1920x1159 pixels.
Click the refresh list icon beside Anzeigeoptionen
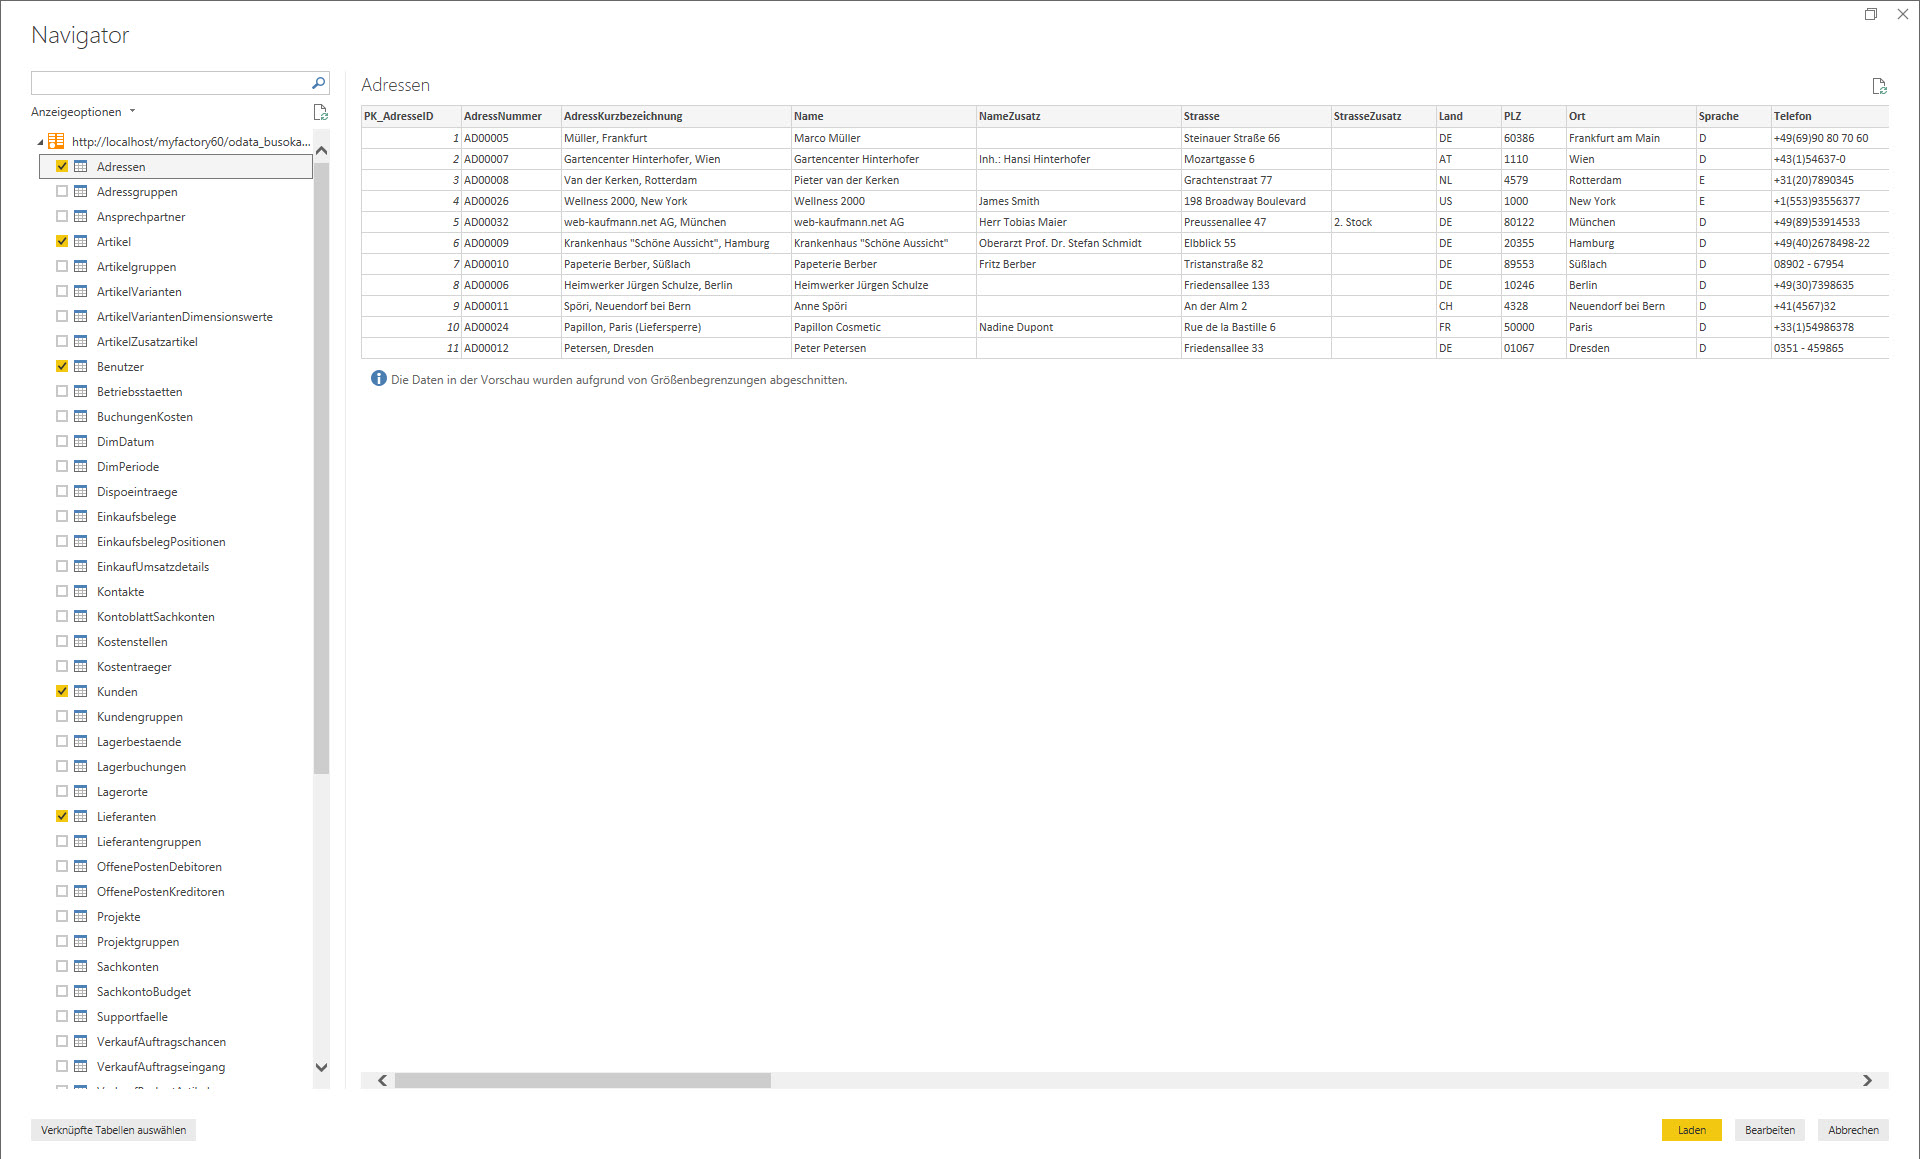(320, 112)
